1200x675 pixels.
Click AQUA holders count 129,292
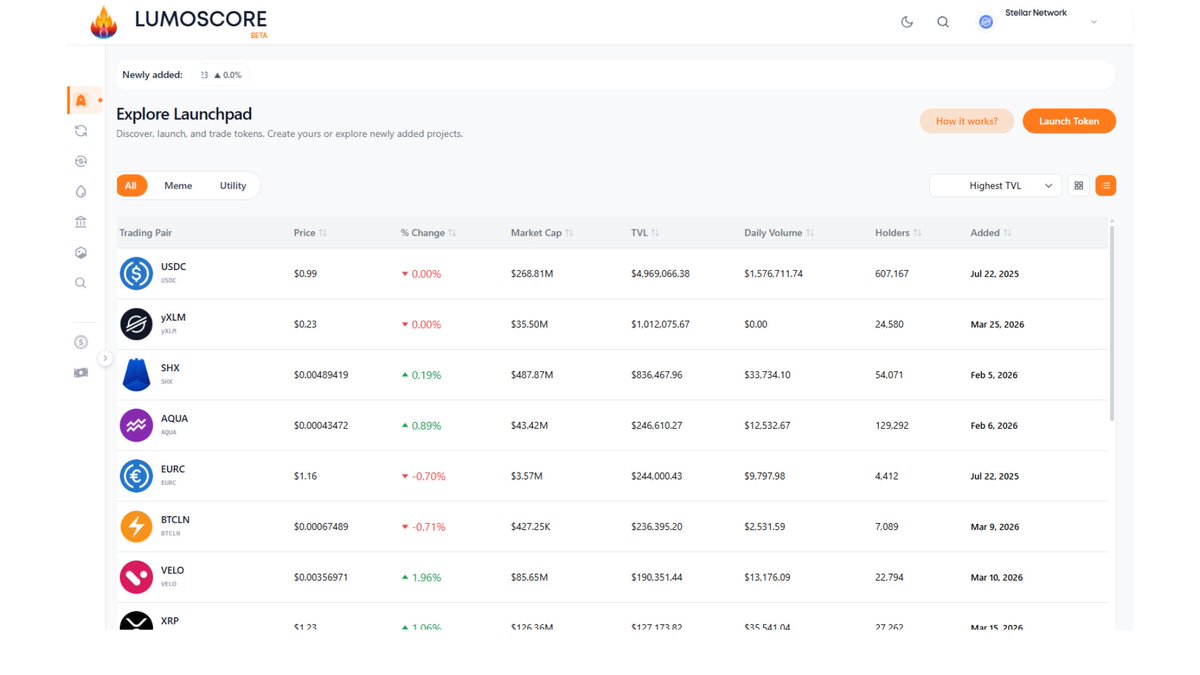(892, 425)
